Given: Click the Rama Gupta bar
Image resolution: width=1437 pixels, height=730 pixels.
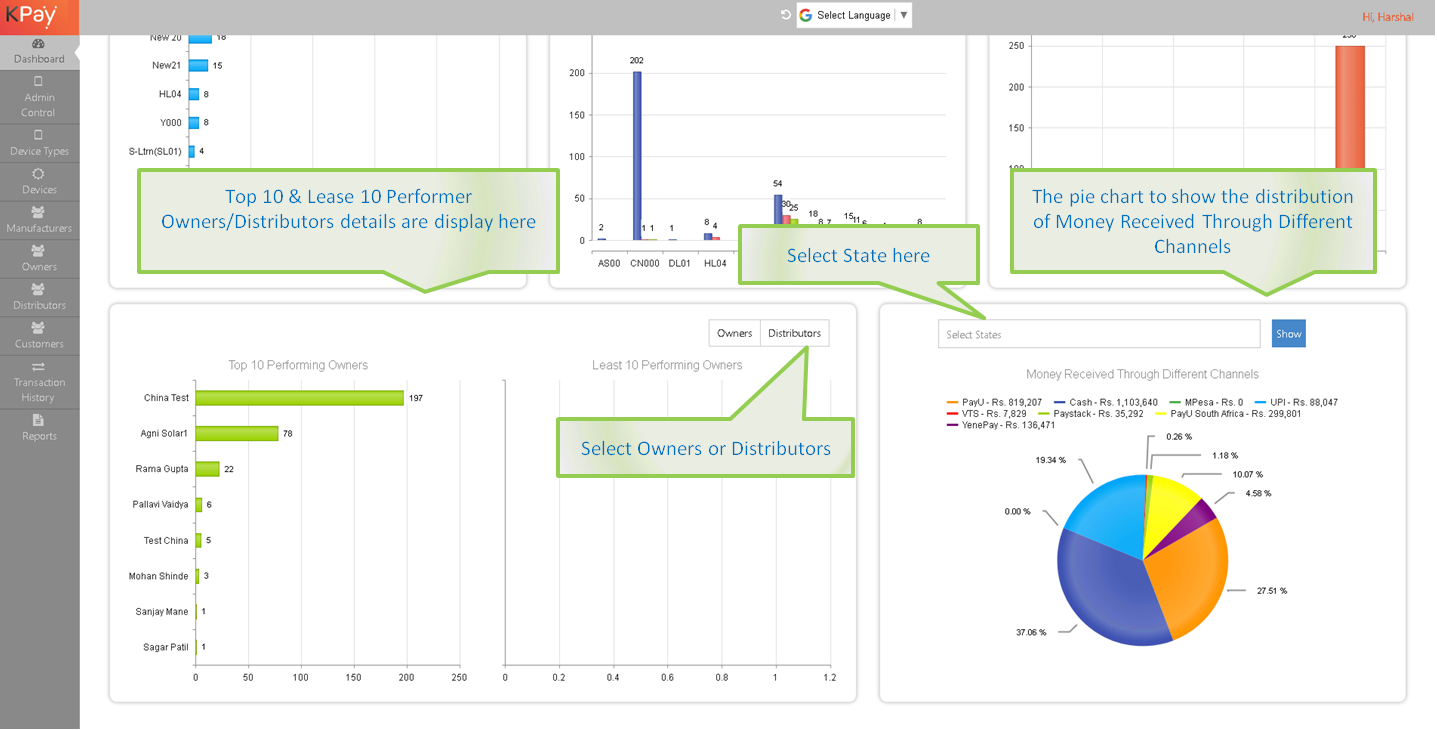Looking at the screenshot, I should pos(207,469).
